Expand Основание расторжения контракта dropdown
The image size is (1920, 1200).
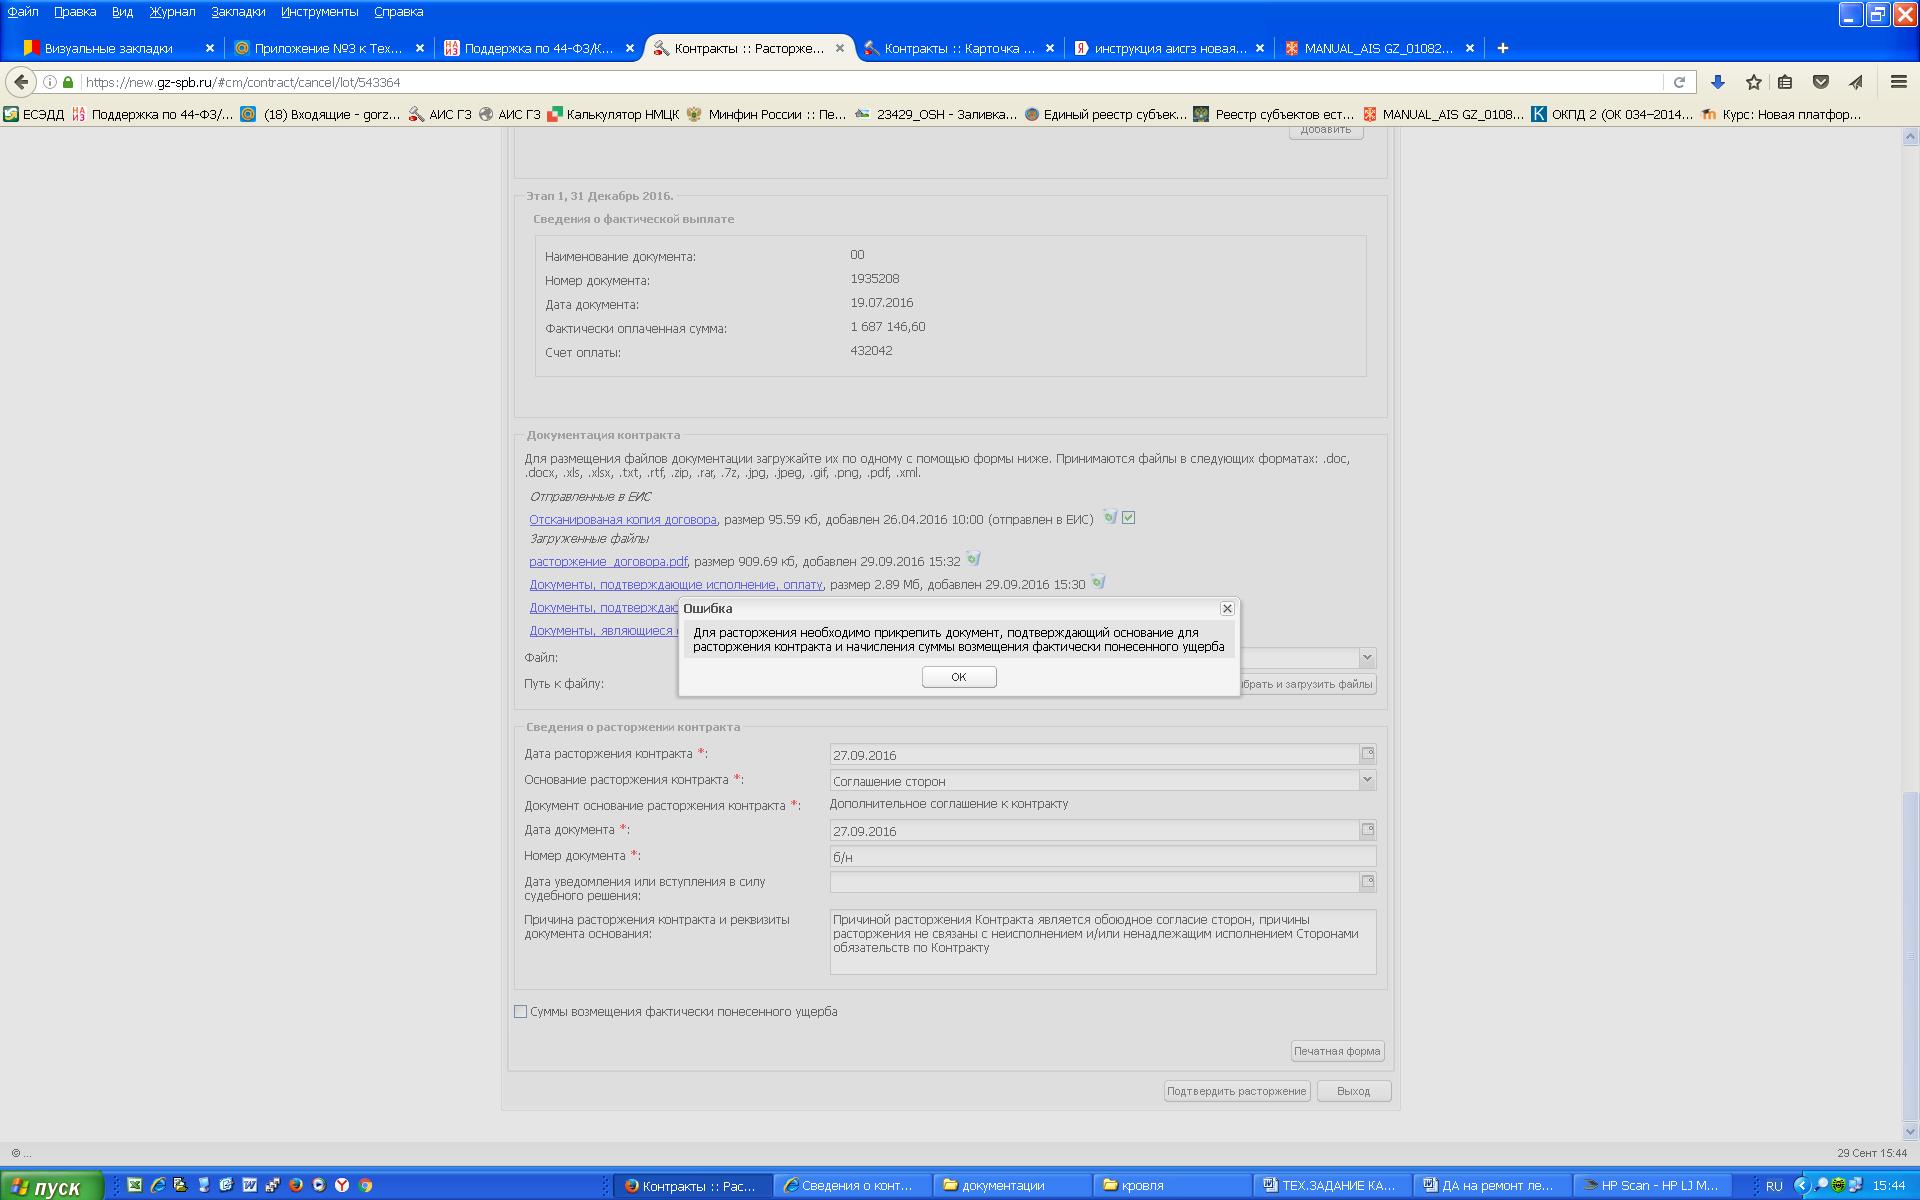point(1367,780)
